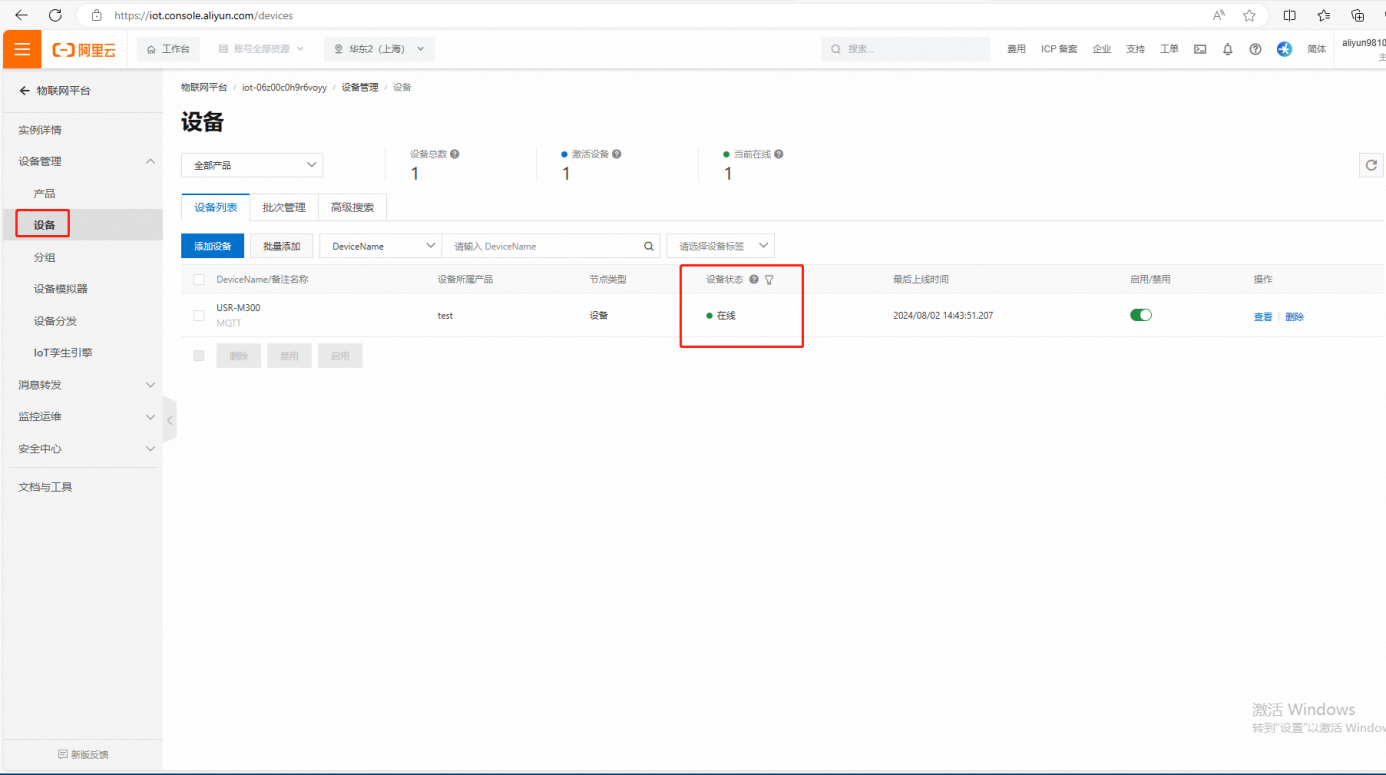Click the help question mark icon
The image size is (1386, 775).
tap(1255, 49)
